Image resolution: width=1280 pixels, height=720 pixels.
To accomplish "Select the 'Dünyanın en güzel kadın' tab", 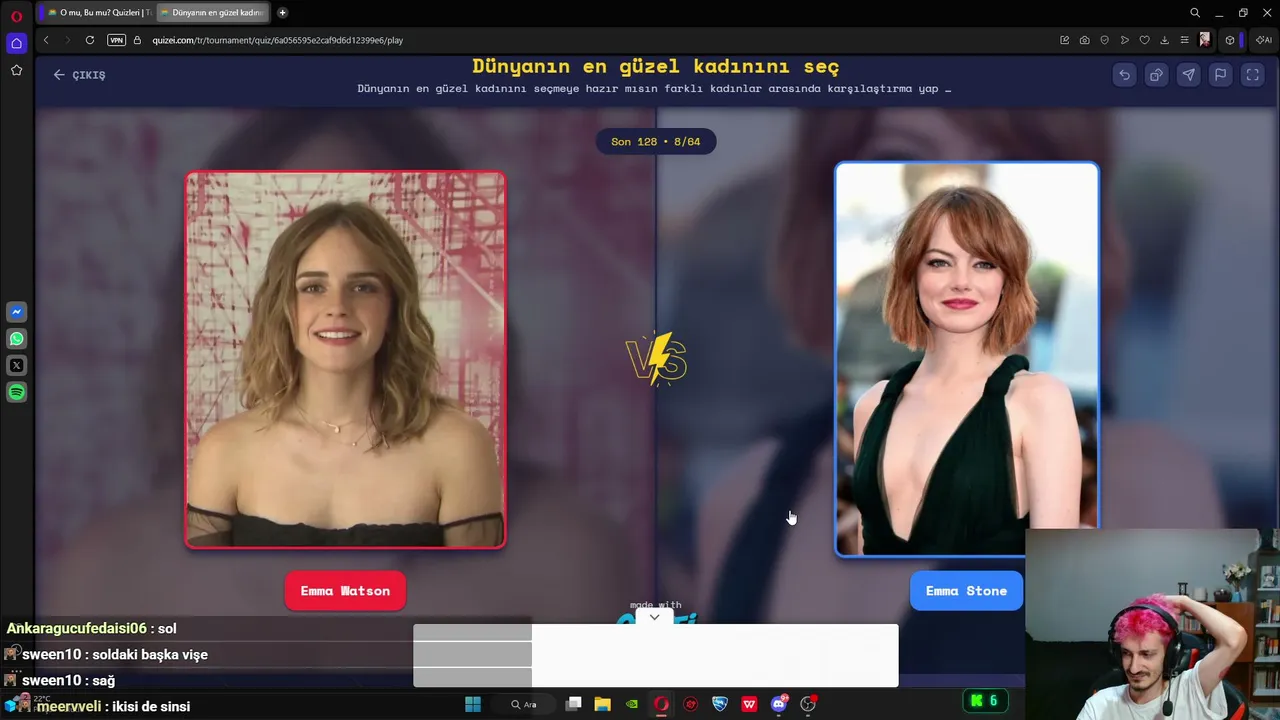I will (212, 13).
